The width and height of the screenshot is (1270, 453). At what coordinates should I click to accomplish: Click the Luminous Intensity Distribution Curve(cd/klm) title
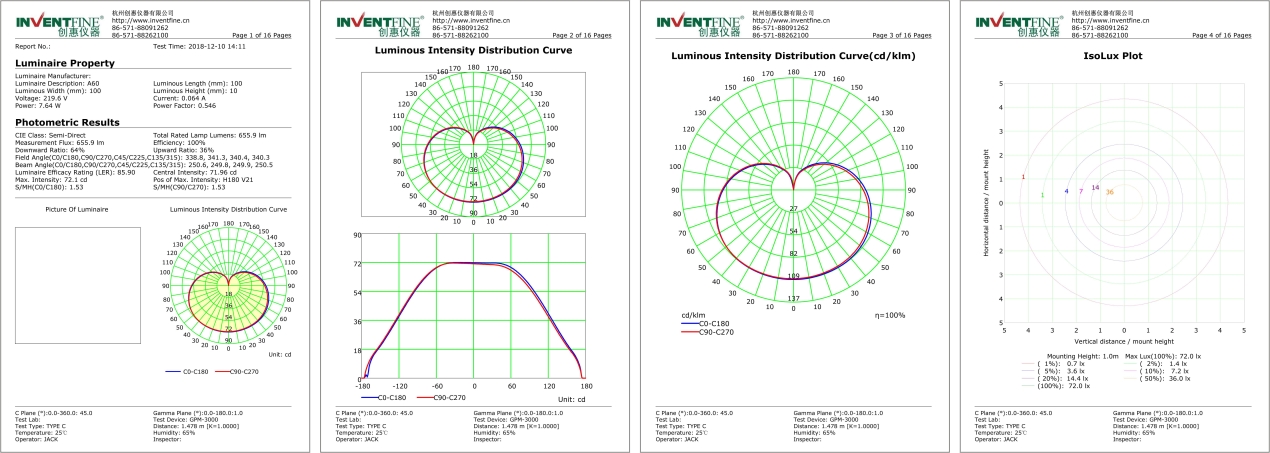coord(793,56)
